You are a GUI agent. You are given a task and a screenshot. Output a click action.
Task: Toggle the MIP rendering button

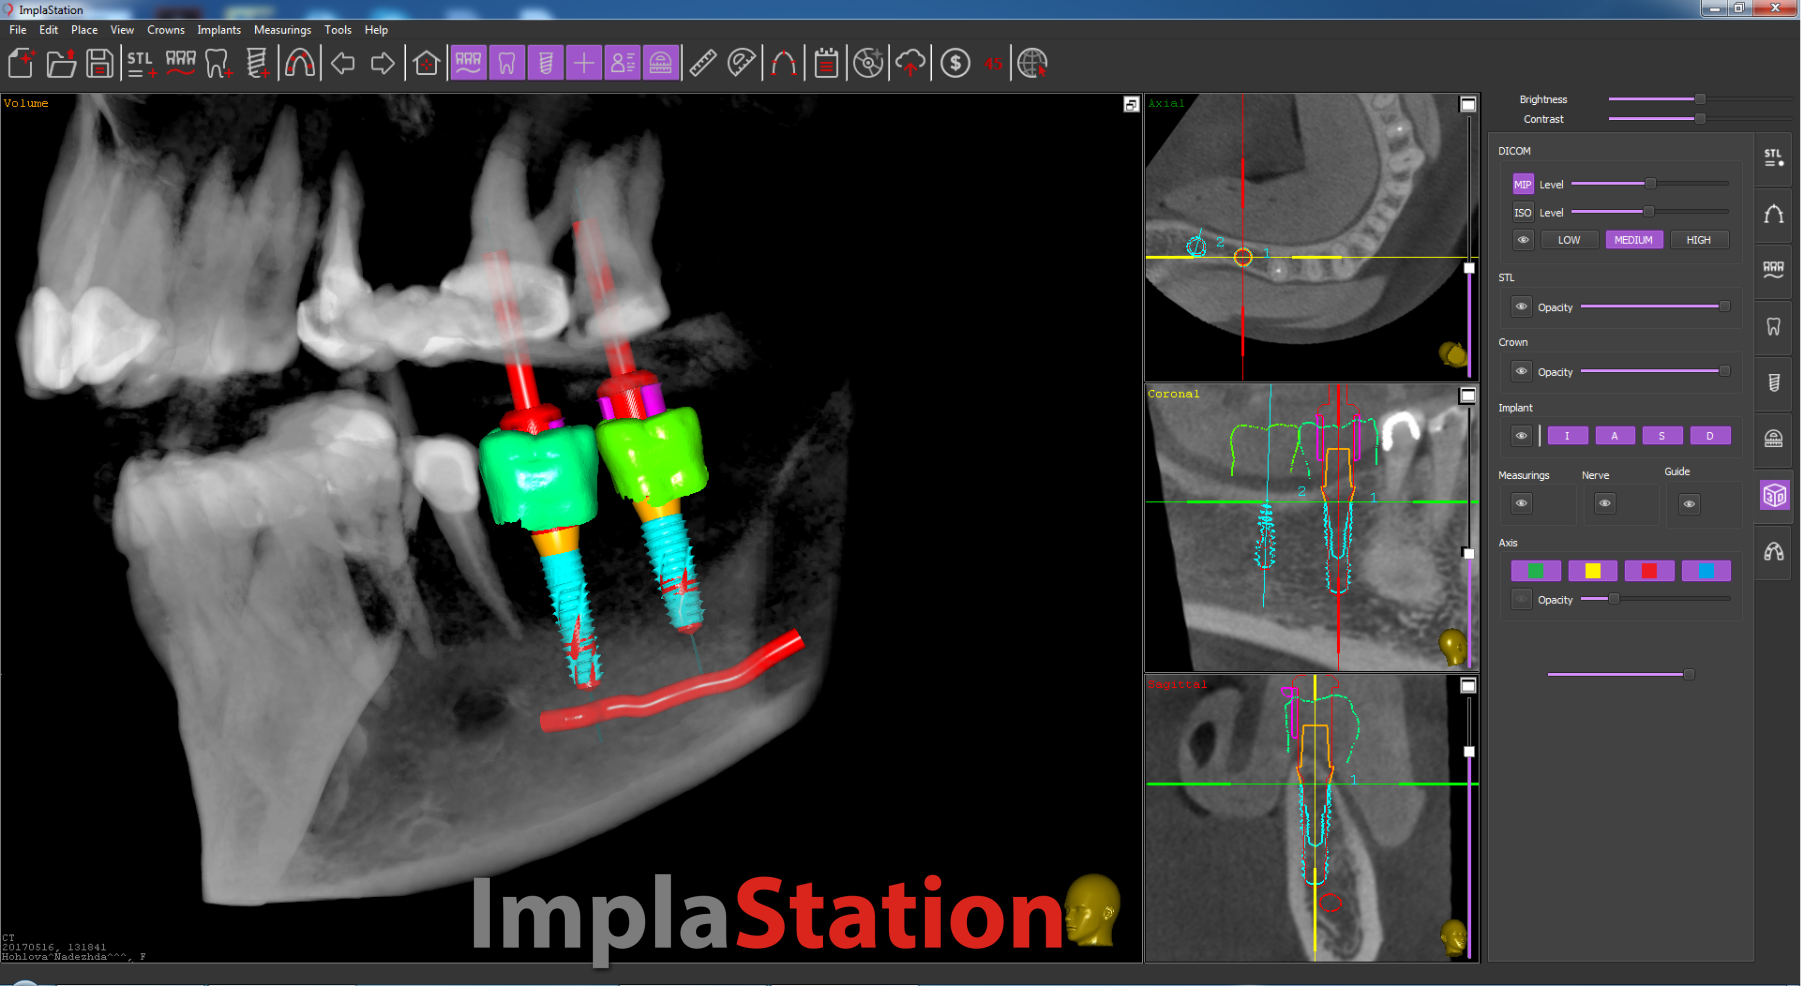point(1522,184)
